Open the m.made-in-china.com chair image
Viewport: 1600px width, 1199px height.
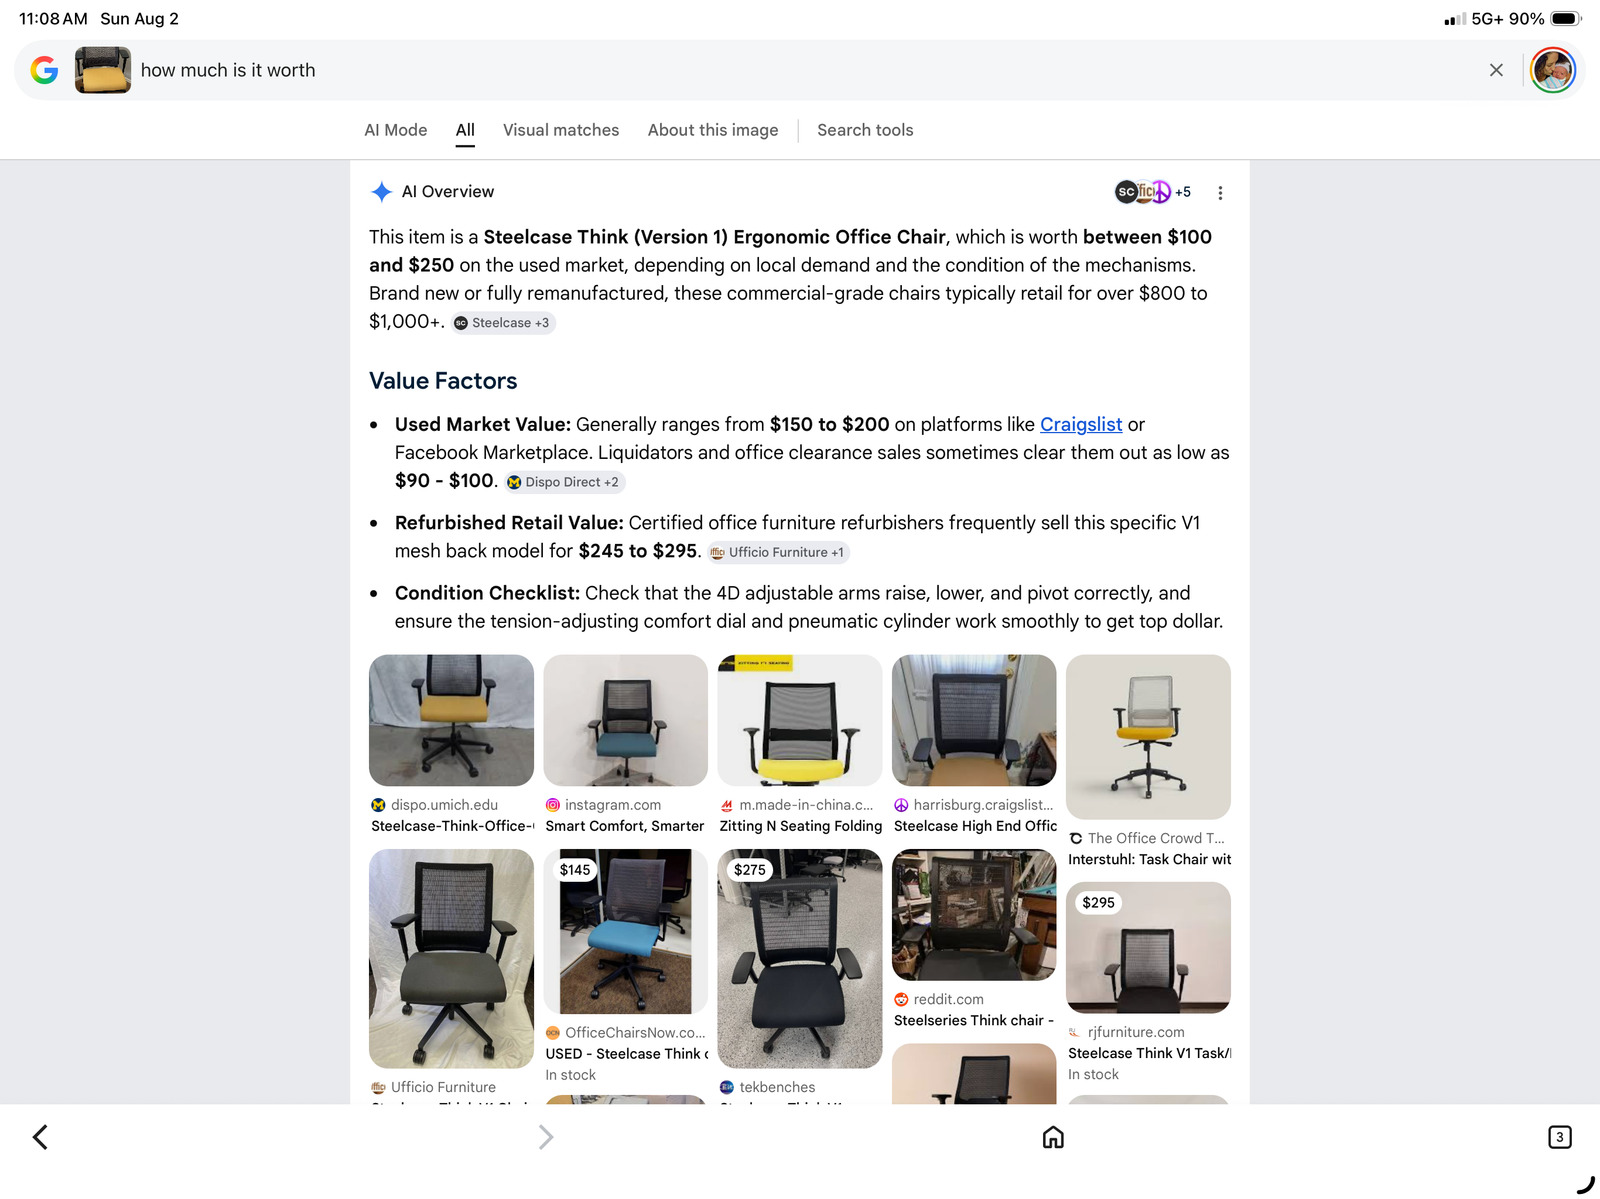pos(800,720)
